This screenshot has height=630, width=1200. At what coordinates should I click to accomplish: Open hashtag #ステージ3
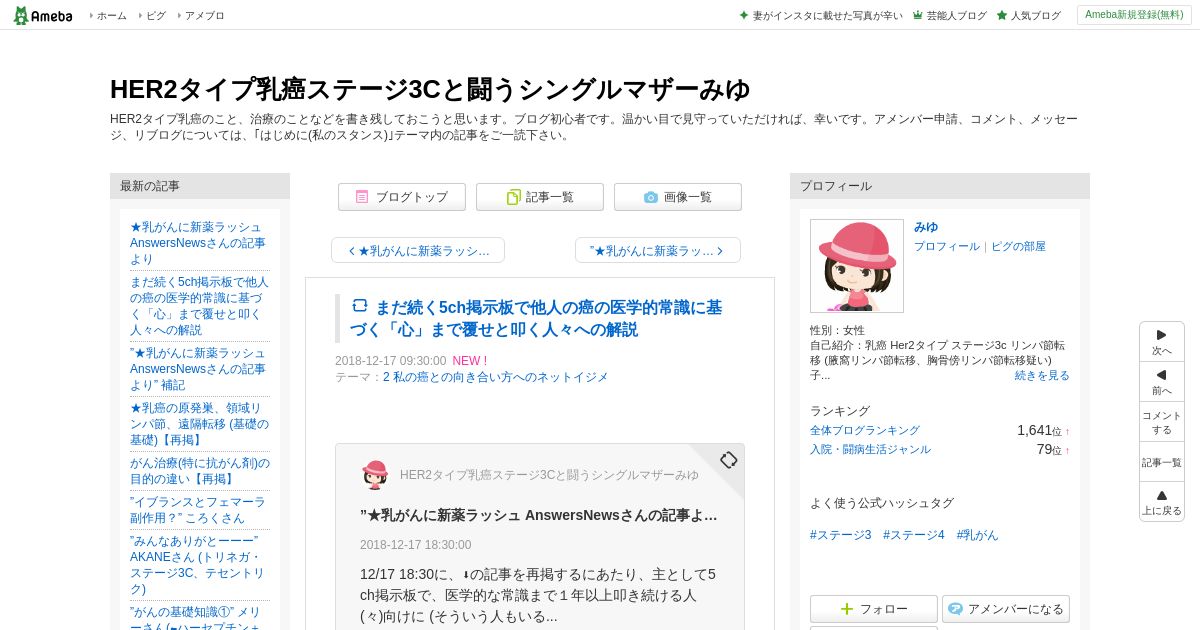pos(841,535)
